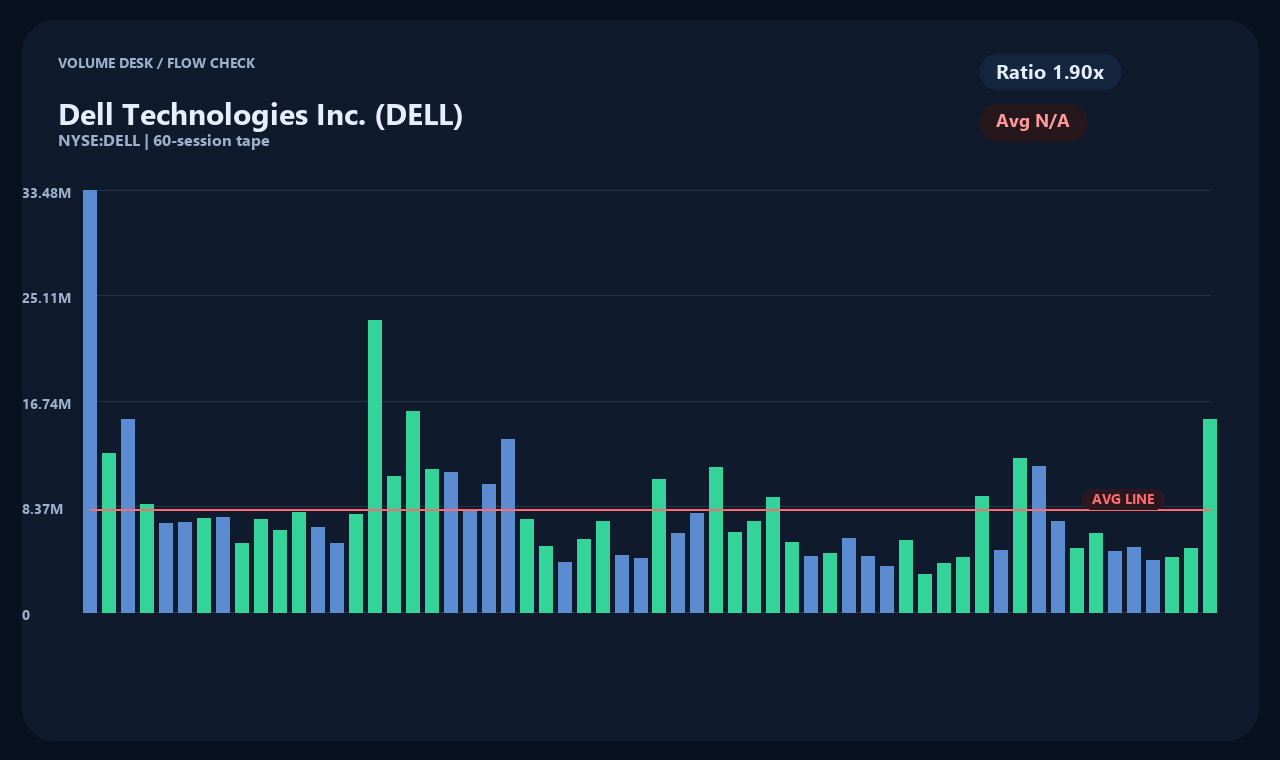
Task: Click the 8.37M axis label
Action: pyautogui.click(x=43, y=509)
